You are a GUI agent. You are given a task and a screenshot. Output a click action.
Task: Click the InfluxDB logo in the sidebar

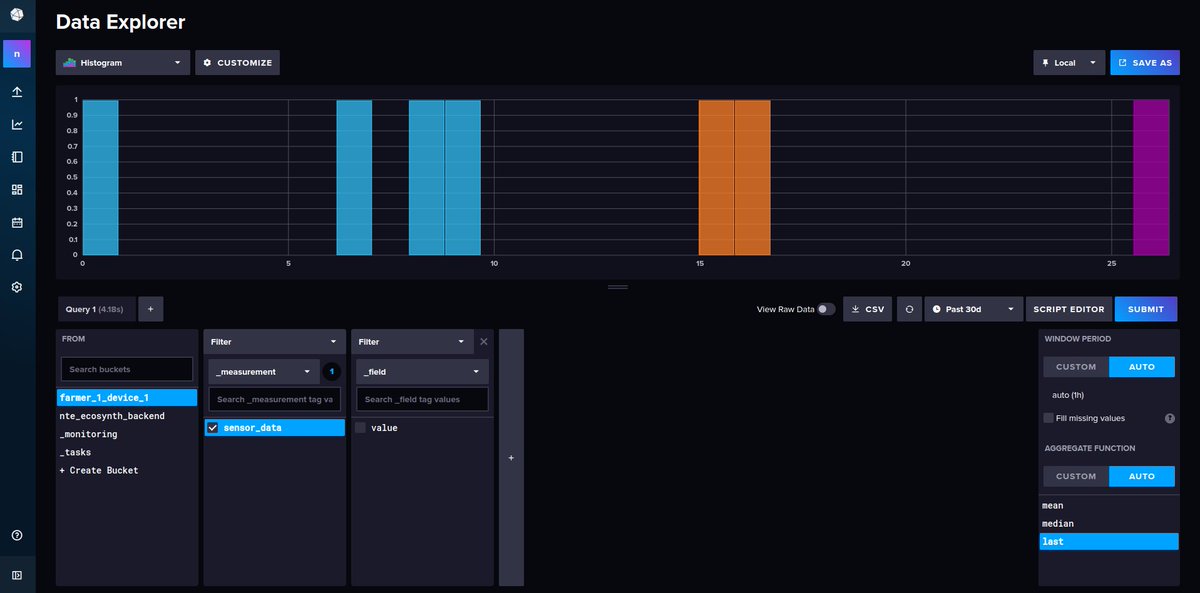click(17, 13)
